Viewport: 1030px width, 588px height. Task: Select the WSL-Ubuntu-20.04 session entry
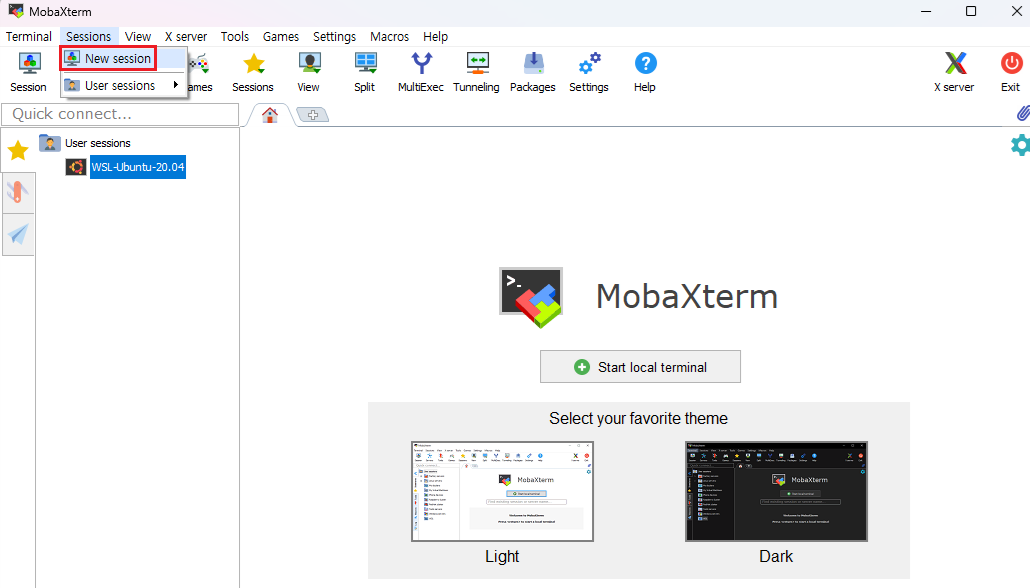click(138, 167)
